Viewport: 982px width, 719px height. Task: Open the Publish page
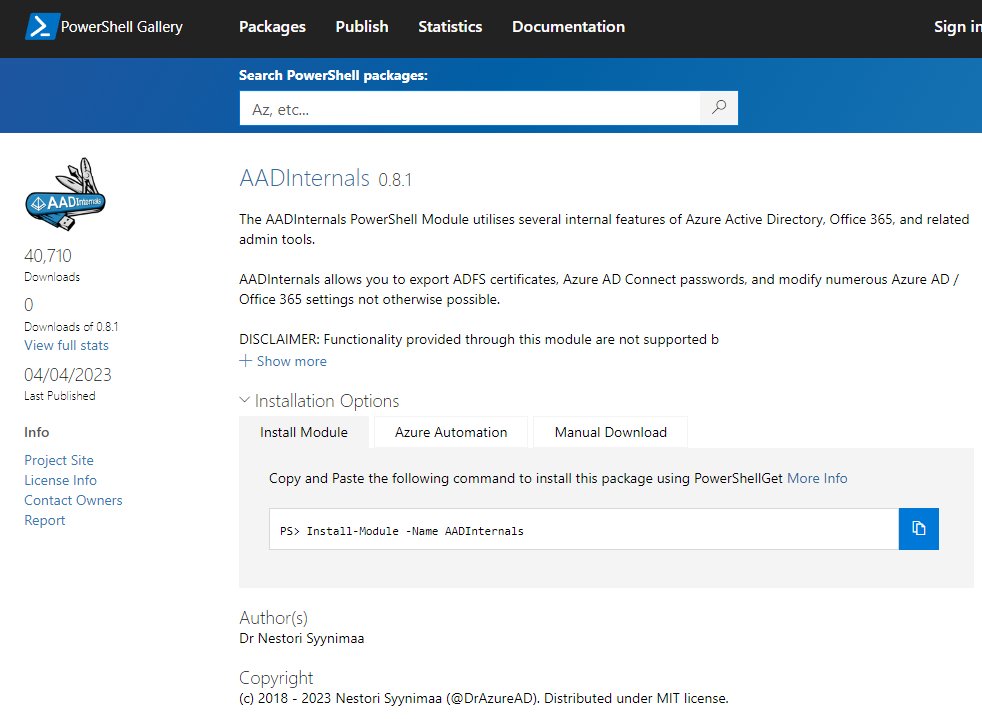(362, 27)
